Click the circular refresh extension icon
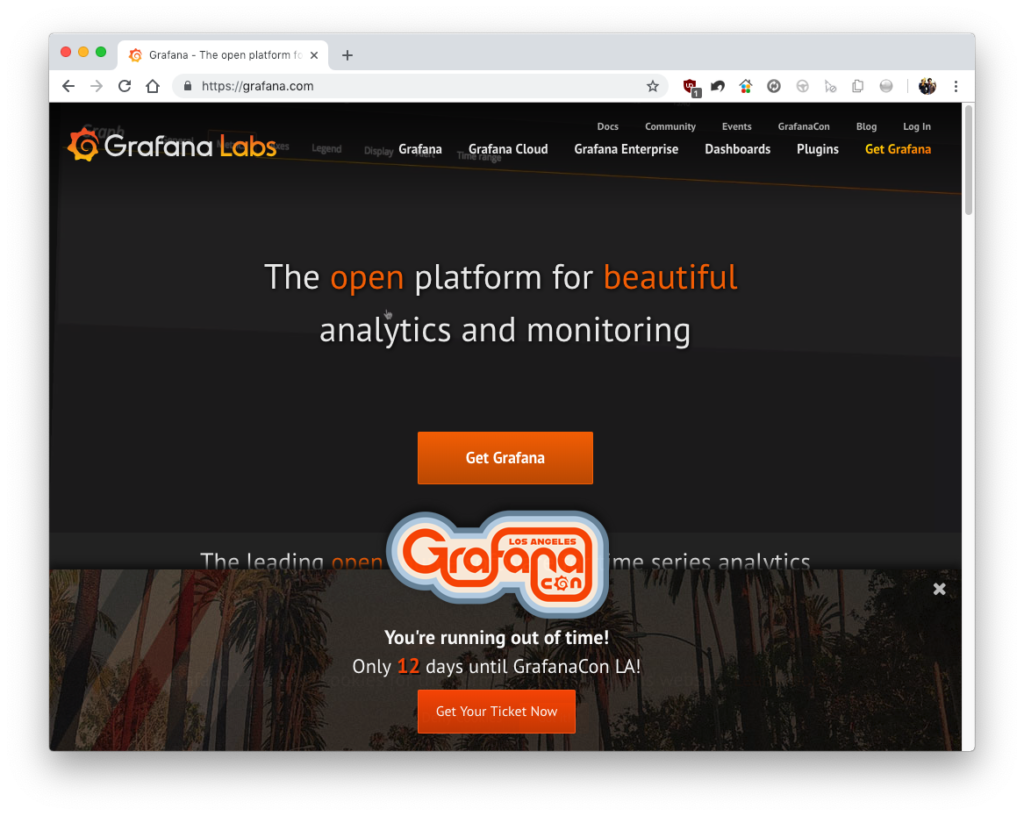The image size is (1024, 816). (x=774, y=86)
